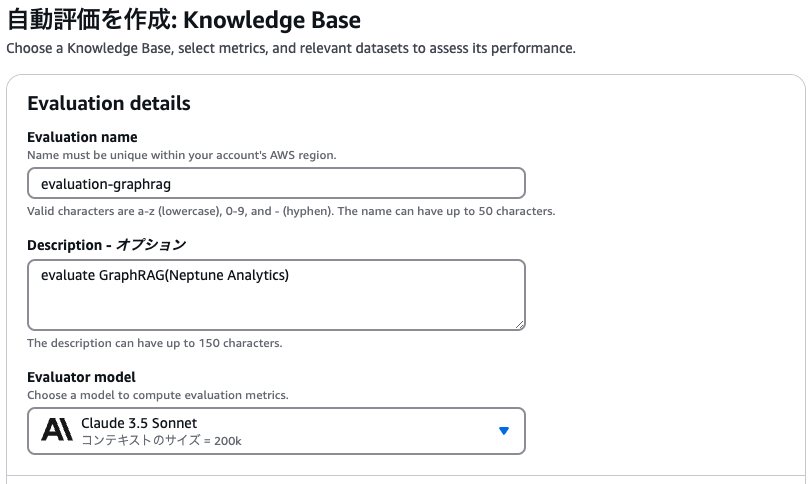Click the Valid characters constraint text
The width and height of the screenshot is (812, 484).
click(x=291, y=211)
